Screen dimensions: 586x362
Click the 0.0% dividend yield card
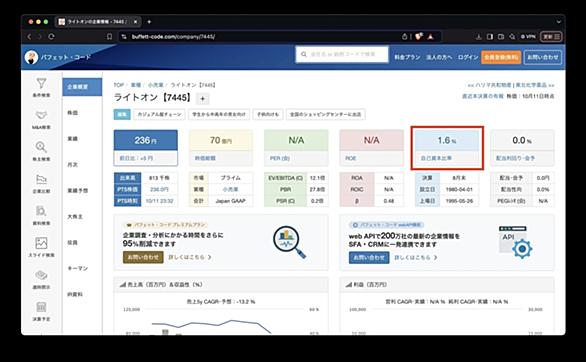pos(522,148)
